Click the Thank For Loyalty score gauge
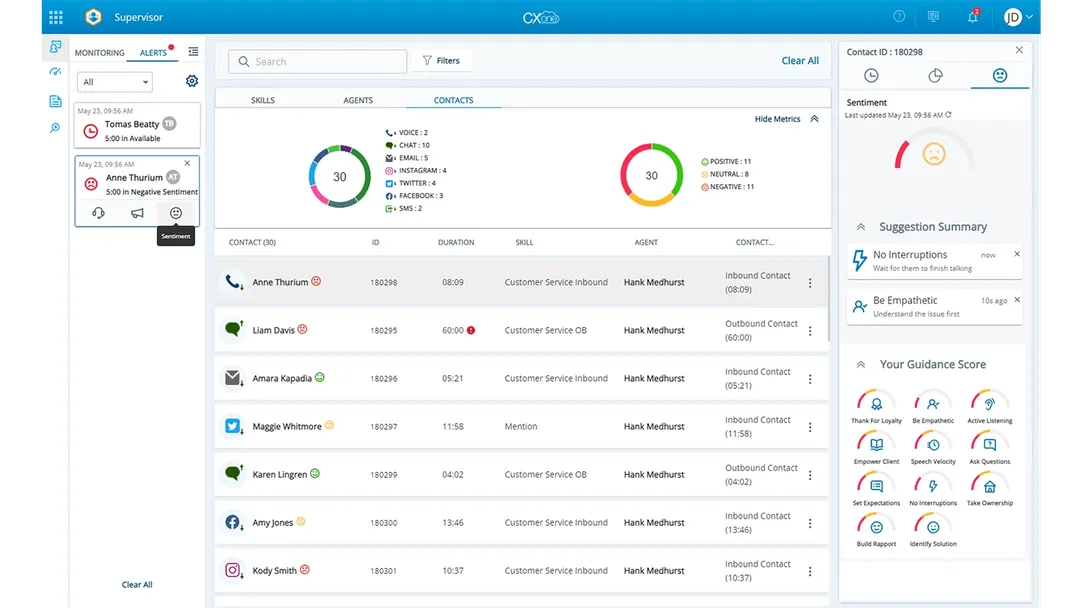The width and height of the screenshot is (1080, 608). [x=876, y=403]
